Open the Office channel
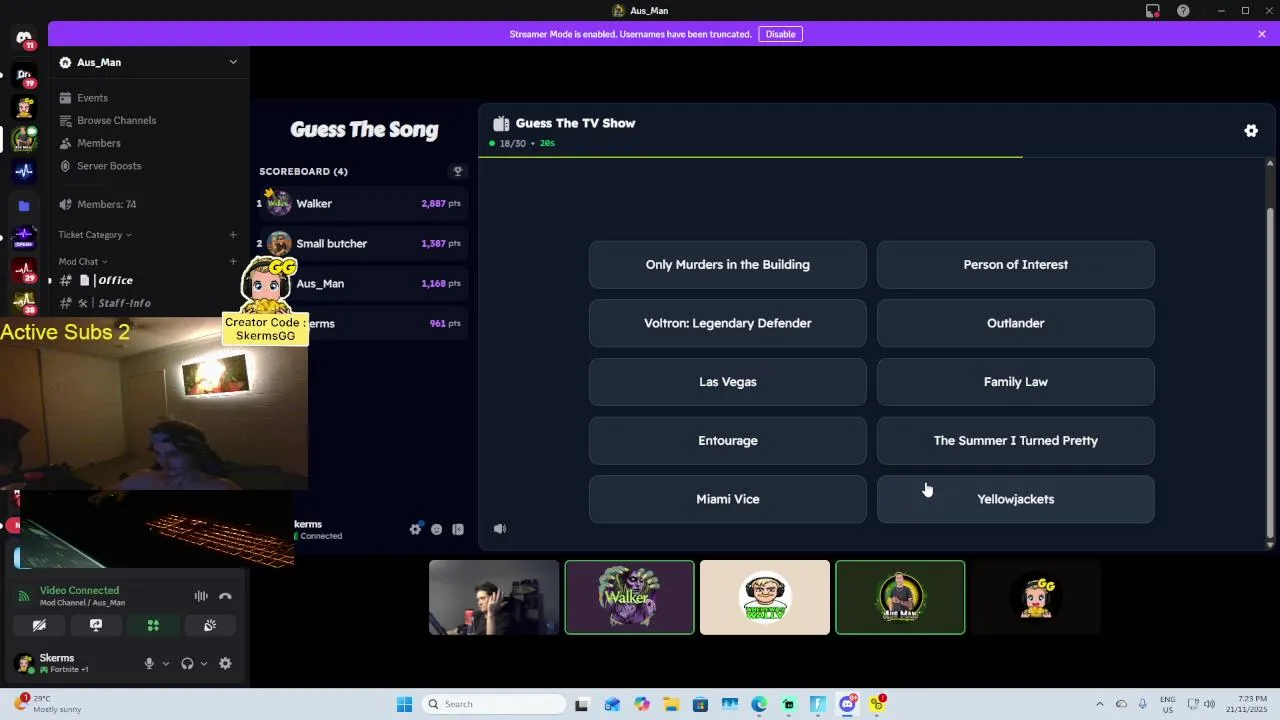 [x=149, y=281]
